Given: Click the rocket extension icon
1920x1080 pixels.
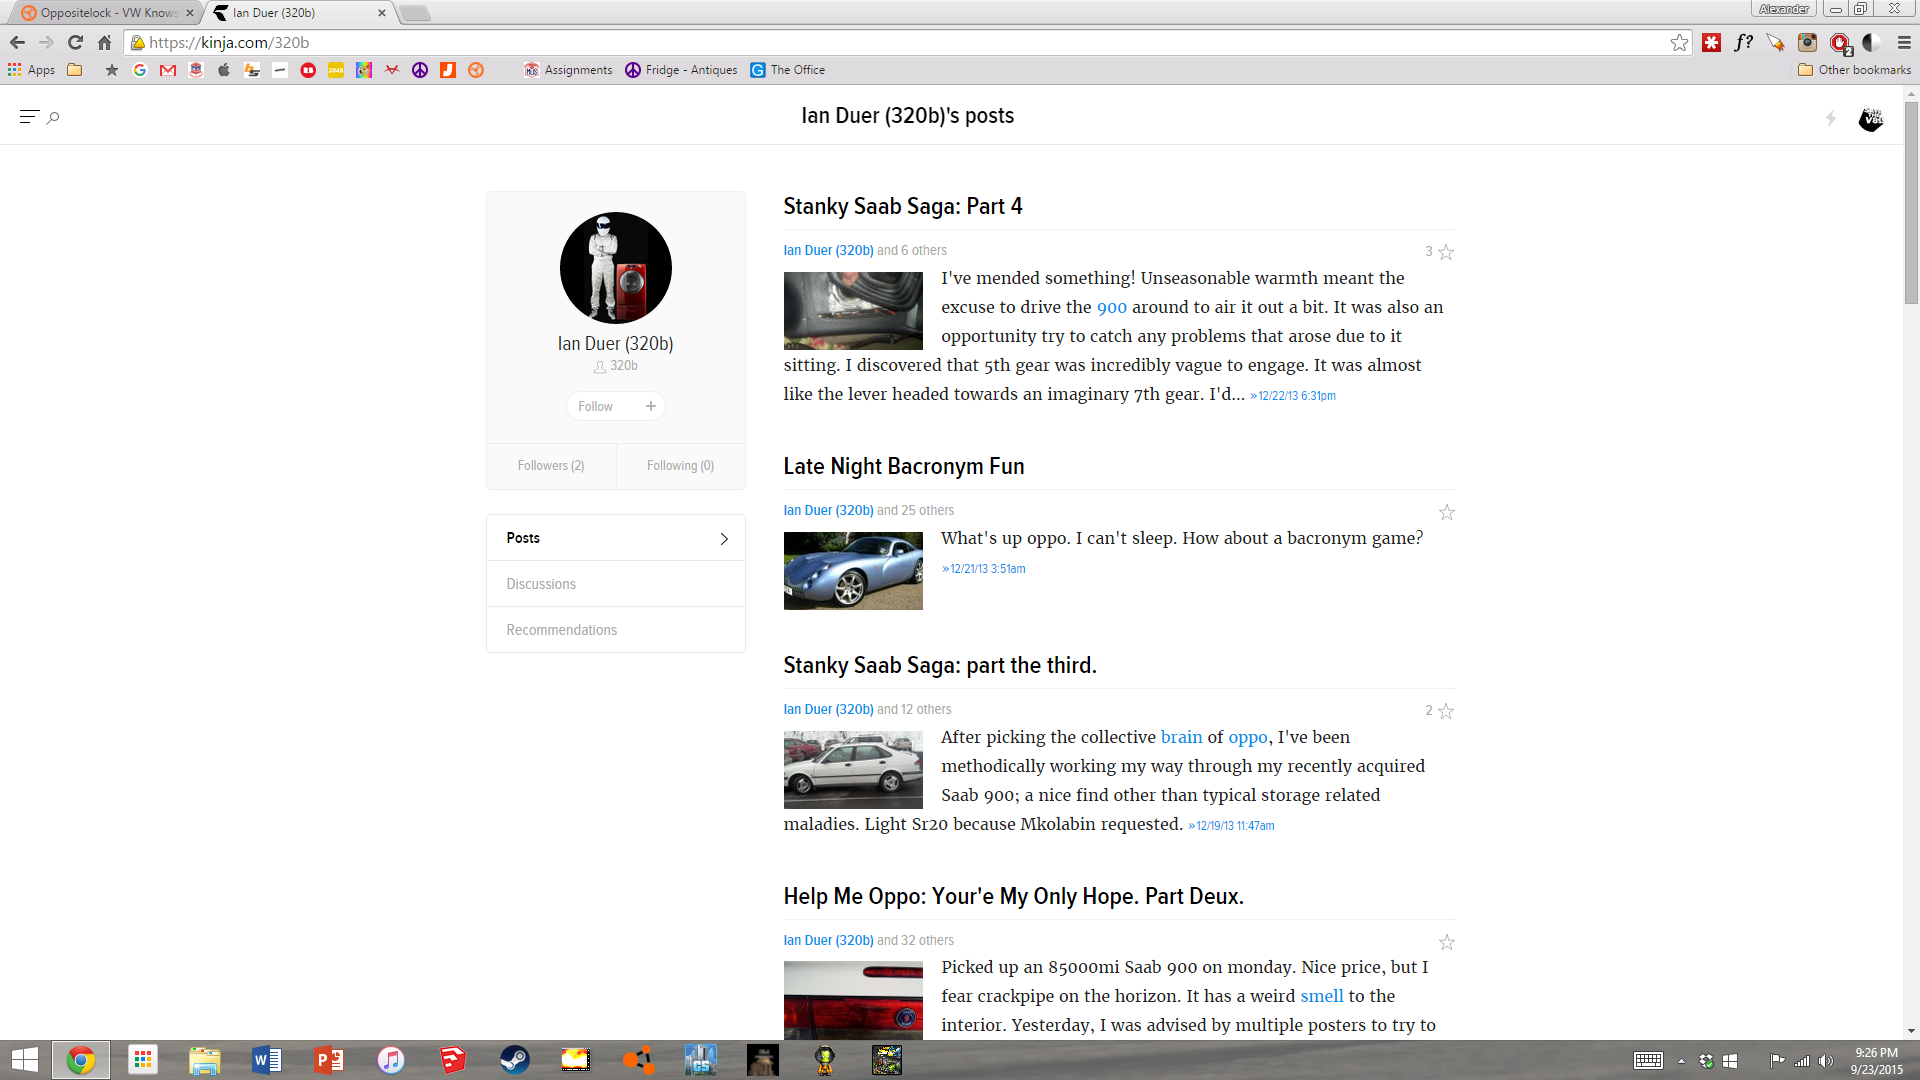Looking at the screenshot, I should pos(1776,42).
